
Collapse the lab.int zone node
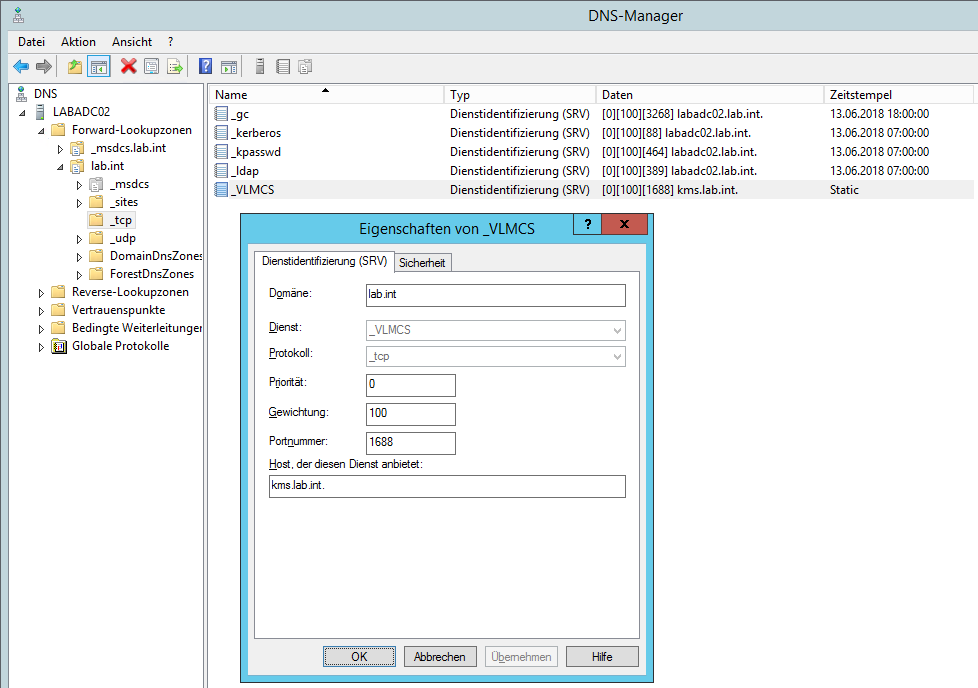point(60,167)
